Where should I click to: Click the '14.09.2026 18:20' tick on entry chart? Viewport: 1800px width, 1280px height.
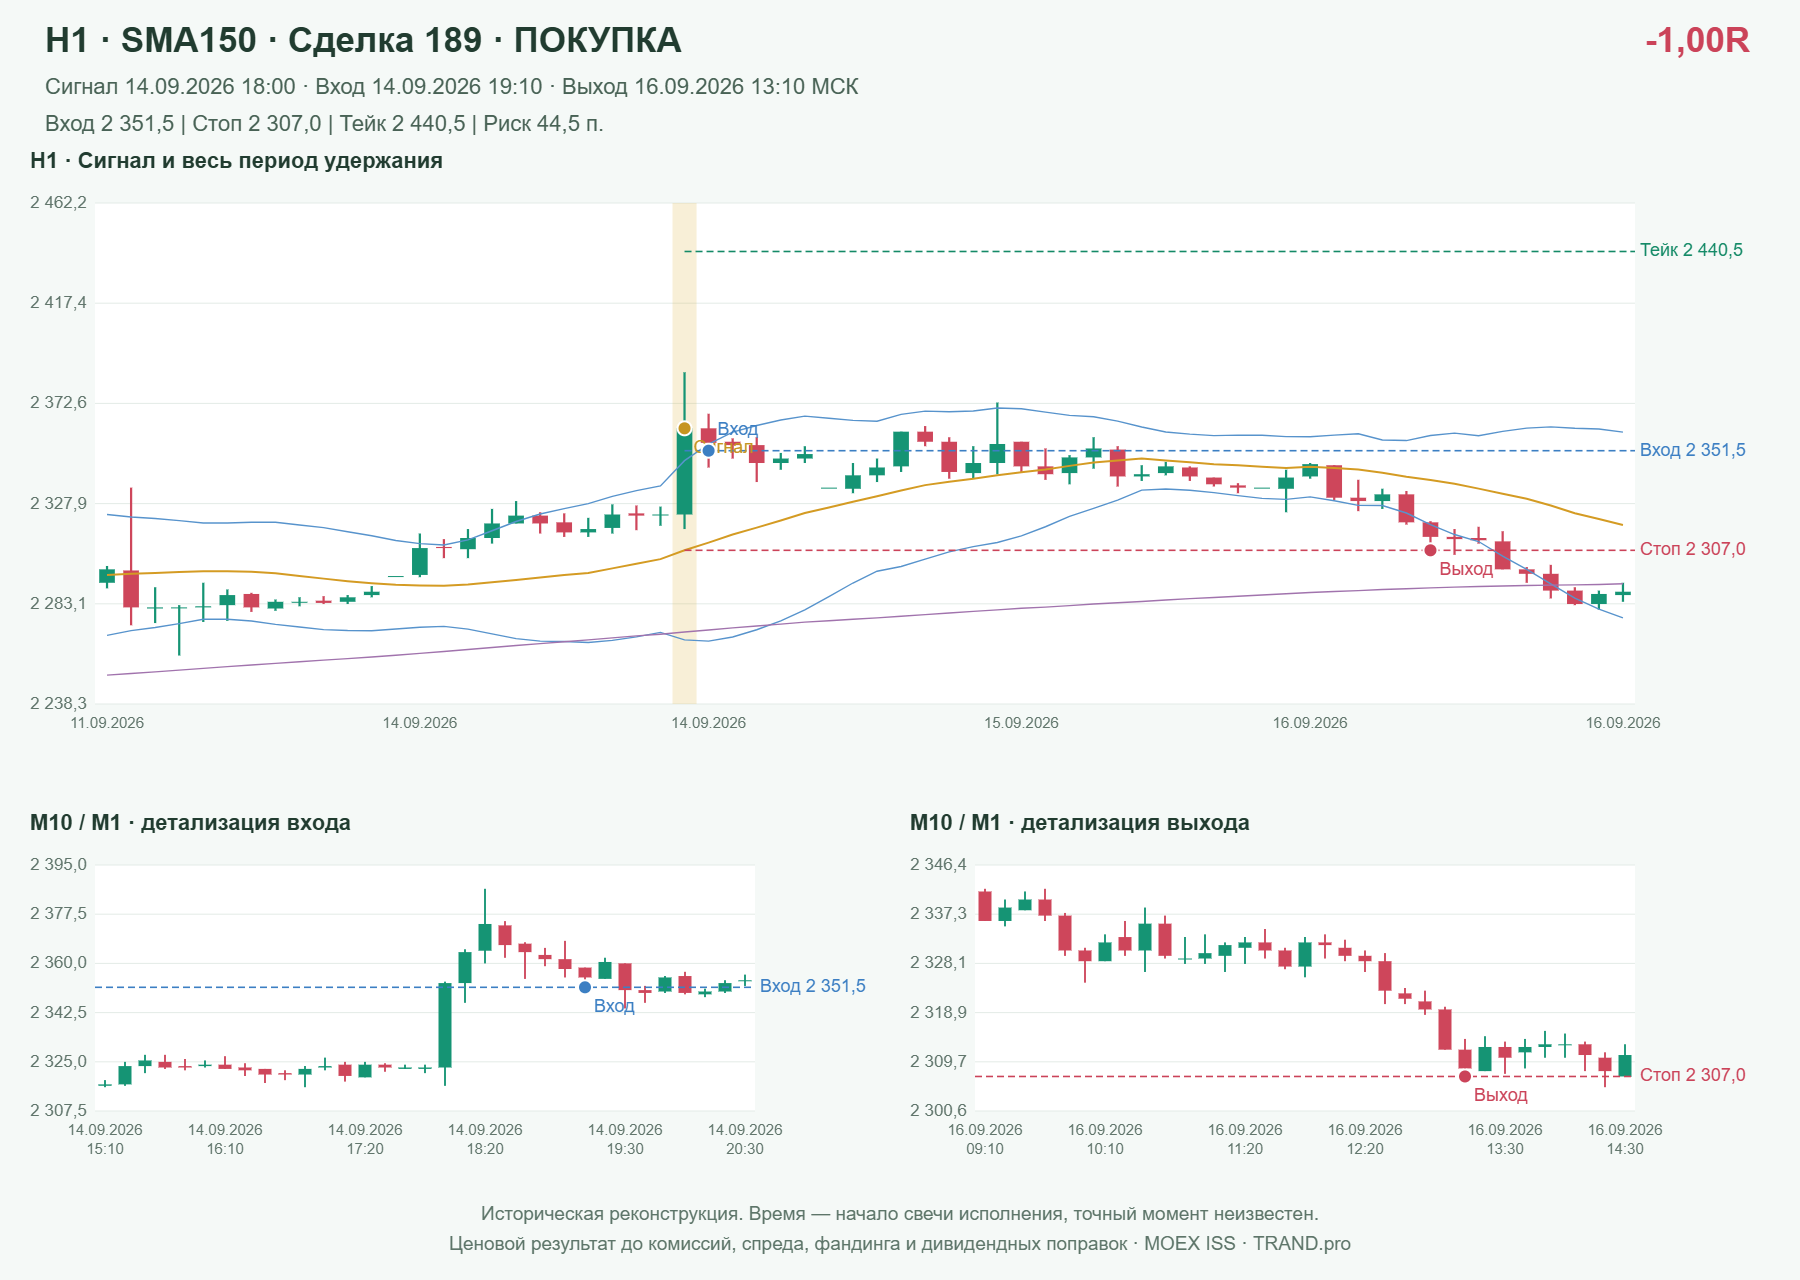(x=485, y=1139)
